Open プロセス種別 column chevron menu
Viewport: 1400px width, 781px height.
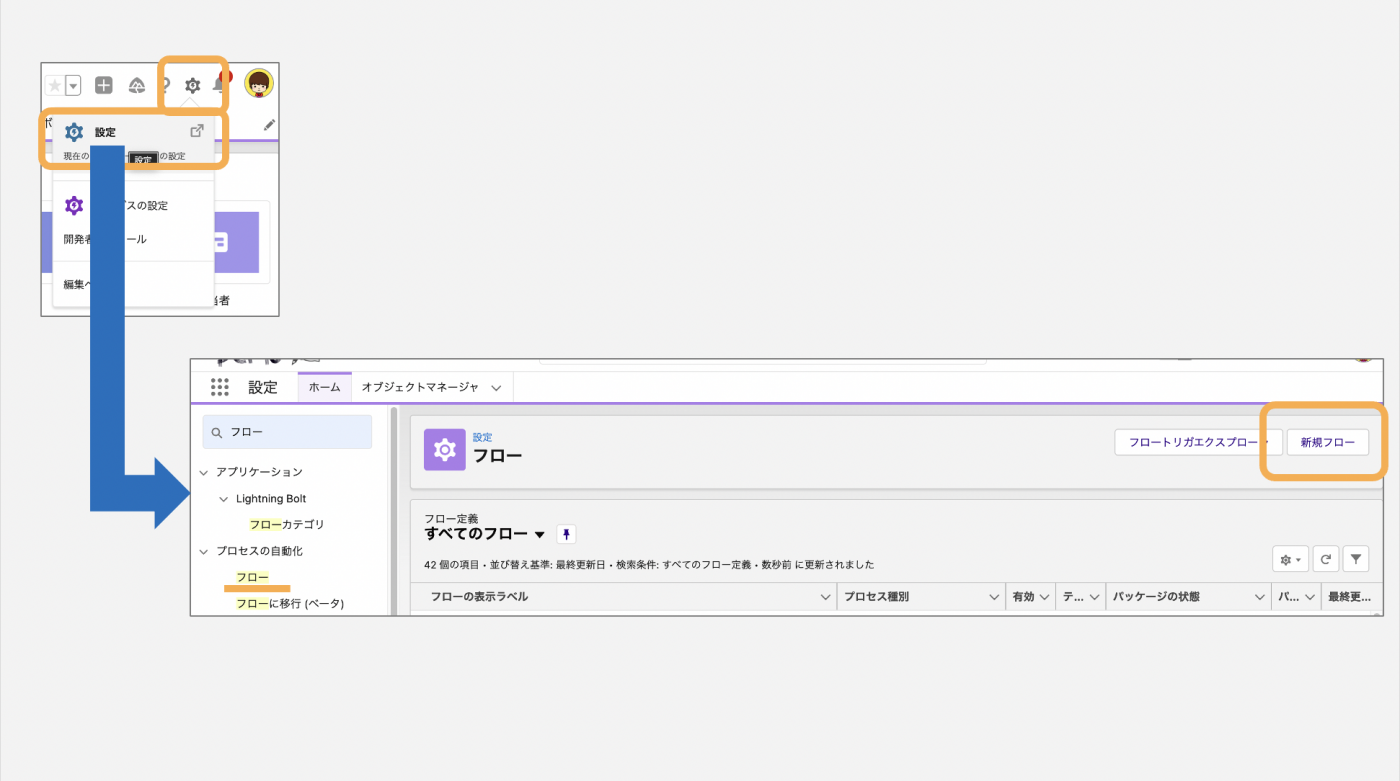pyautogui.click(x=995, y=597)
